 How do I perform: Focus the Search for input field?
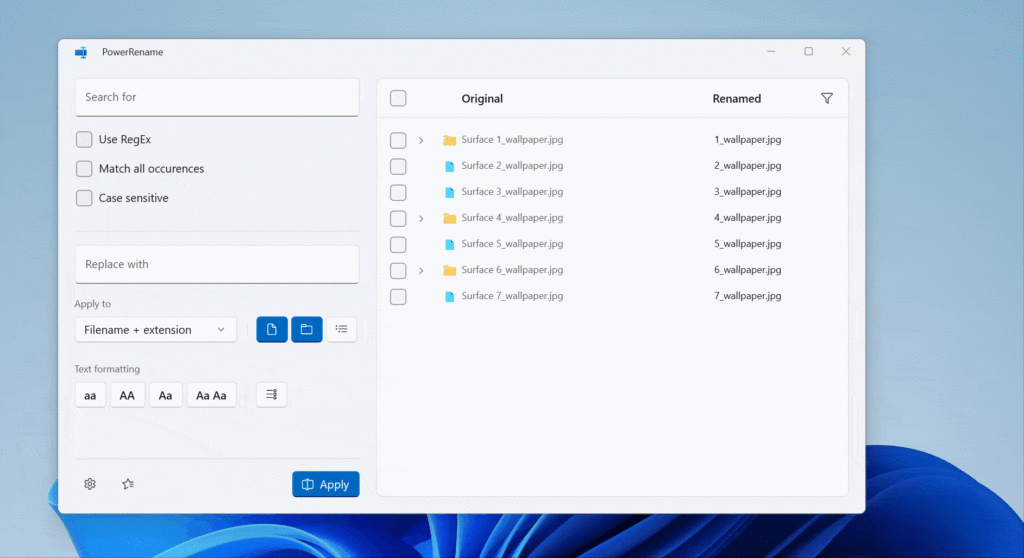[217, 97]
